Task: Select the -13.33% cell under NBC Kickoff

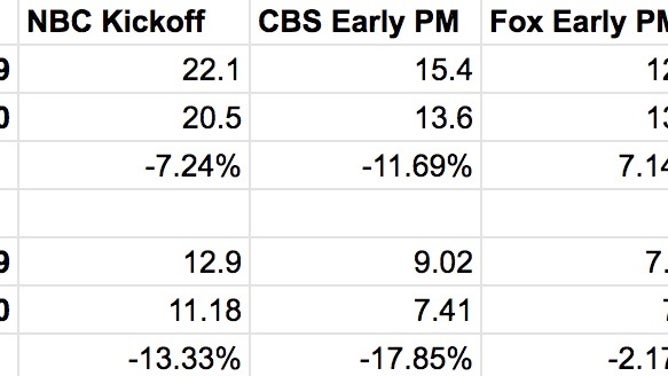Action: point(134,356)
